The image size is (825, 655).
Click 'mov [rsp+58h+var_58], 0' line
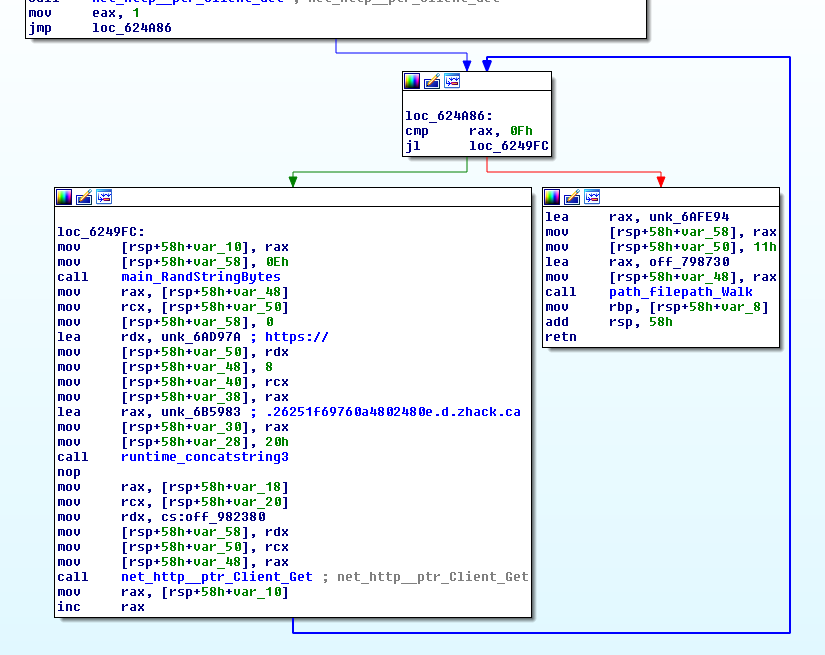tap(165, 321)
